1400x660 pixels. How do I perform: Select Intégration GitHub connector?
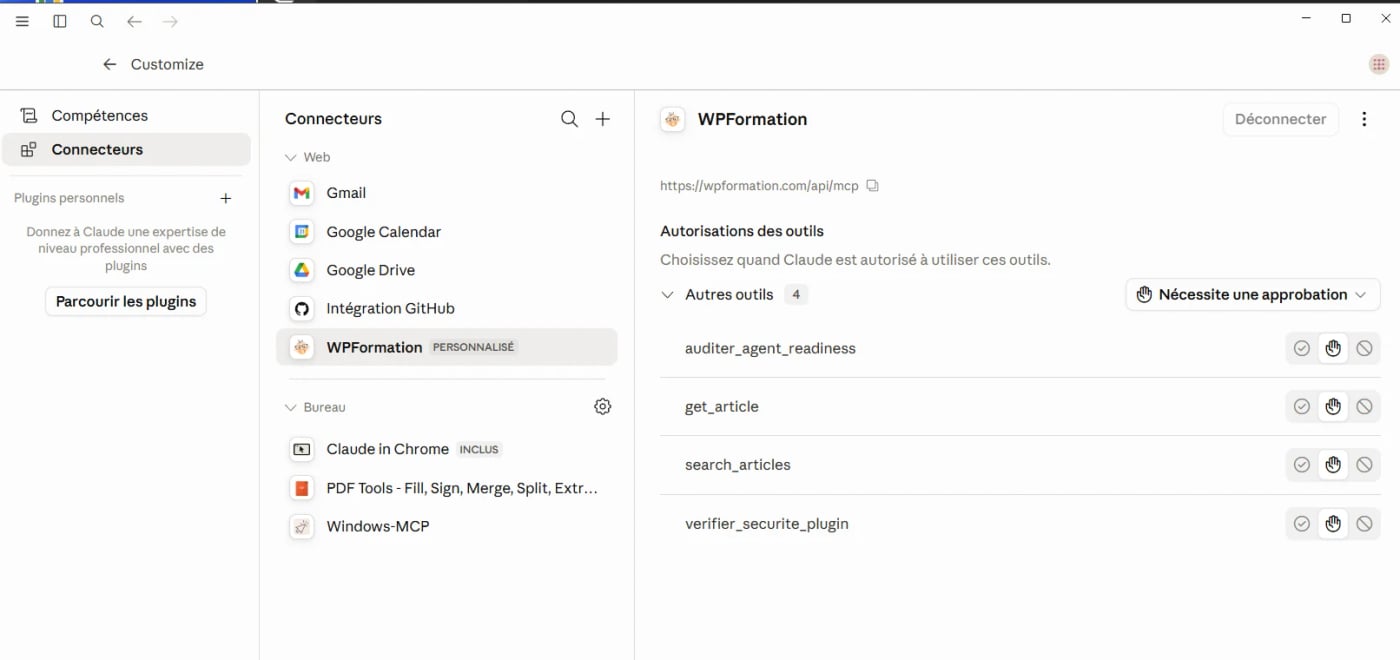tap(447, 309)
